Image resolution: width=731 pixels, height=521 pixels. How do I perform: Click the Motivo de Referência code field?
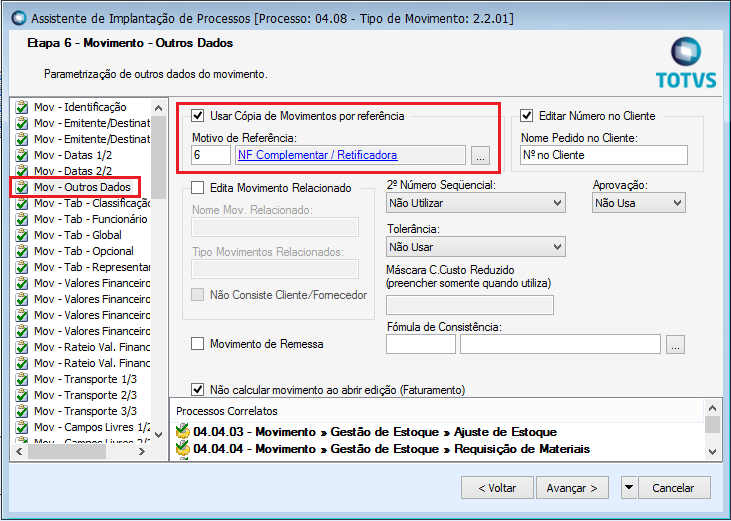(x=211, y=155)
